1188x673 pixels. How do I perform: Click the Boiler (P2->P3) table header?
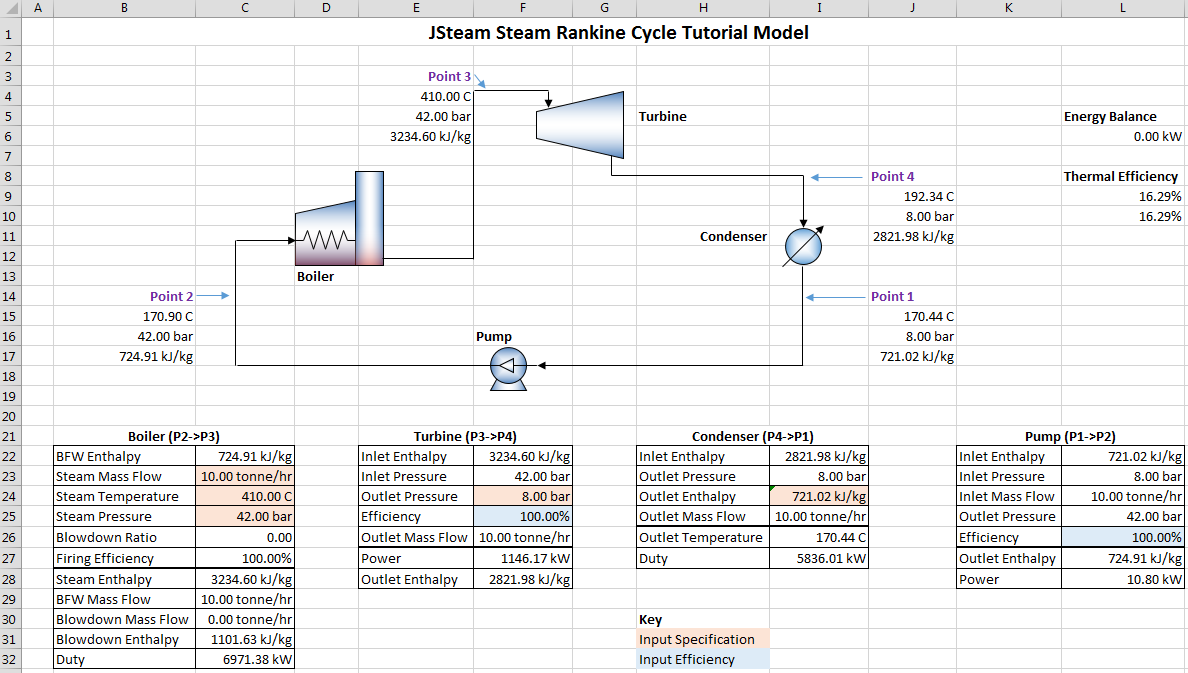[x=174, y=437]
